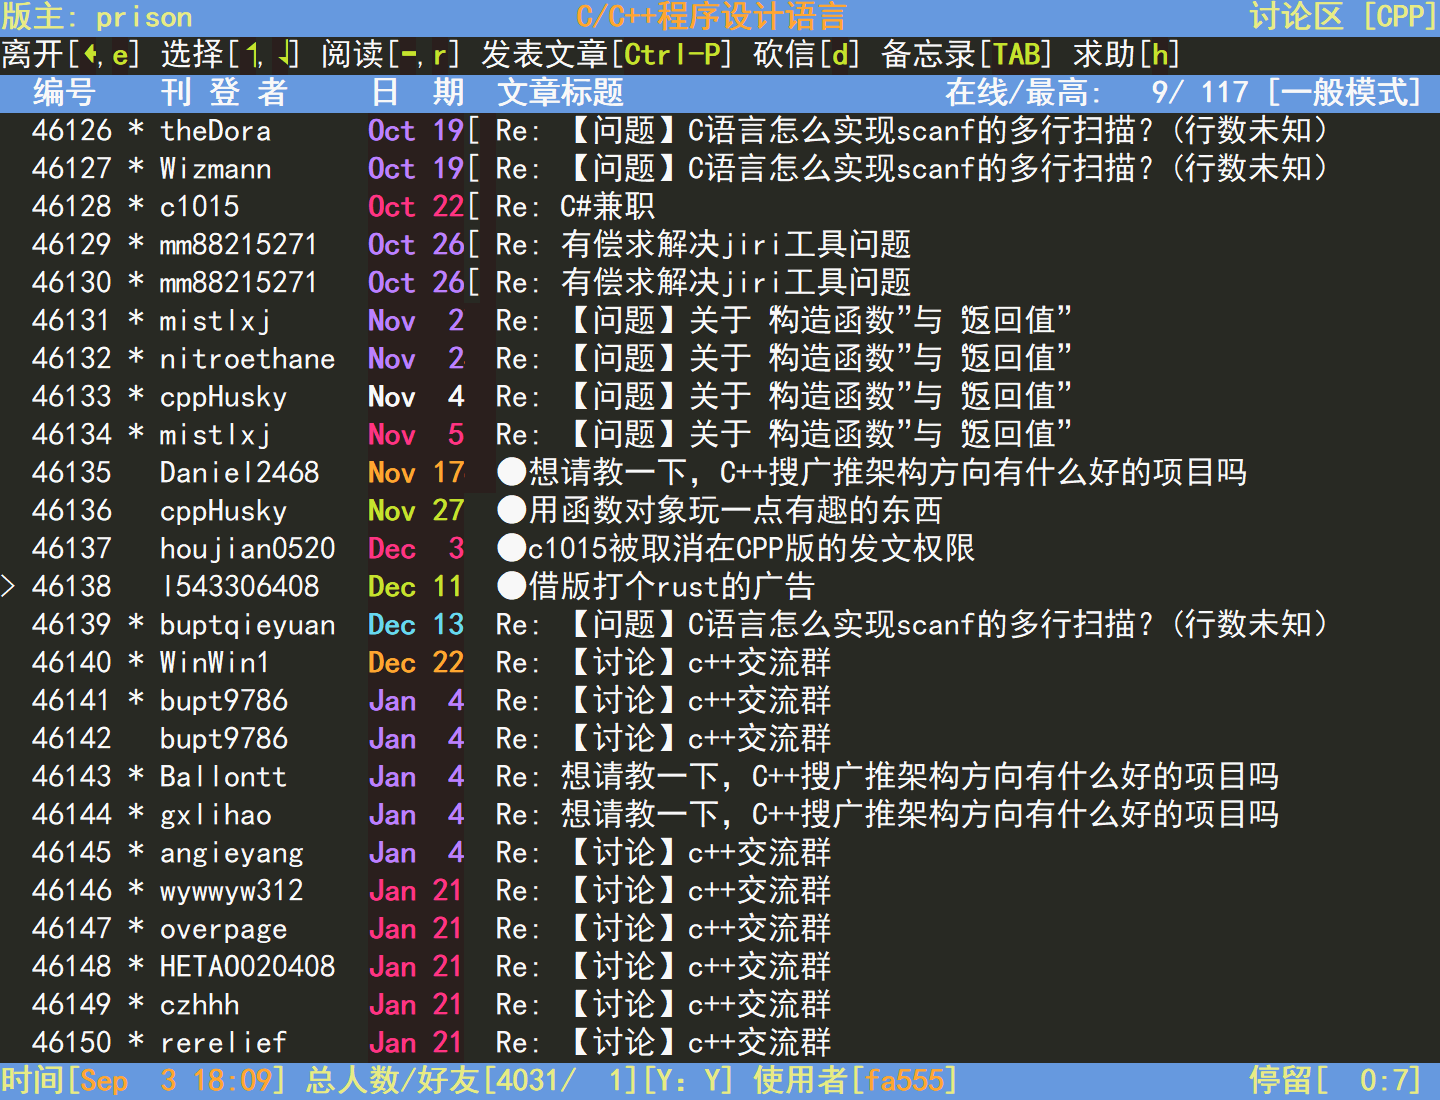1440x1100 pixels.
Task: Click the 日期 column header
Action: (417, 93)
